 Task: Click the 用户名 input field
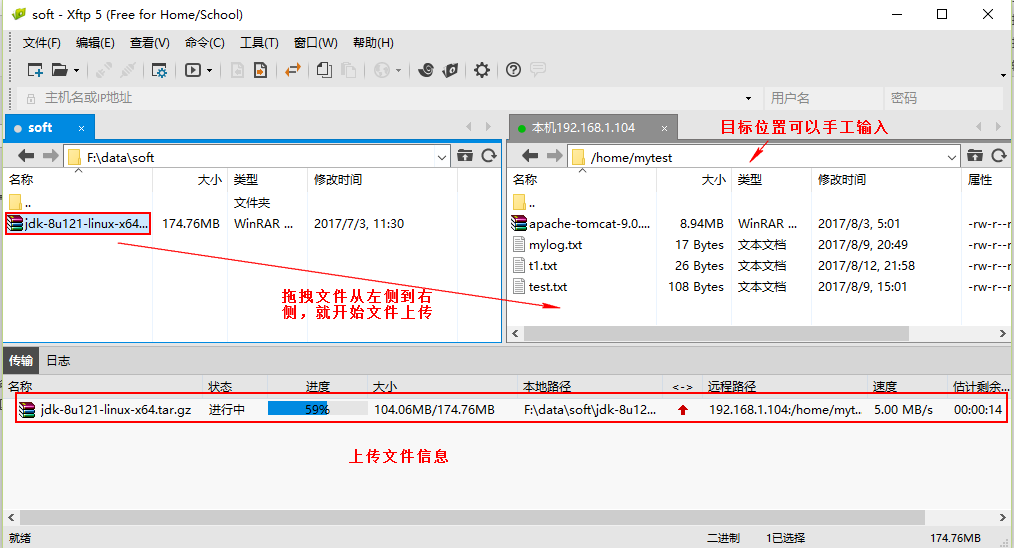pos(822,98)
